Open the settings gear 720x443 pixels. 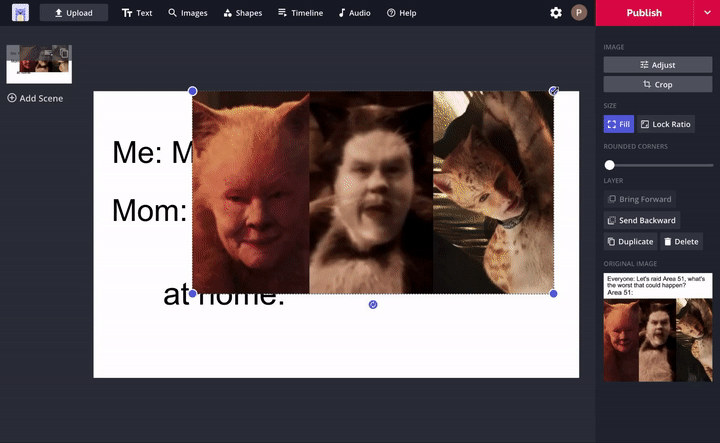(556, 13)
